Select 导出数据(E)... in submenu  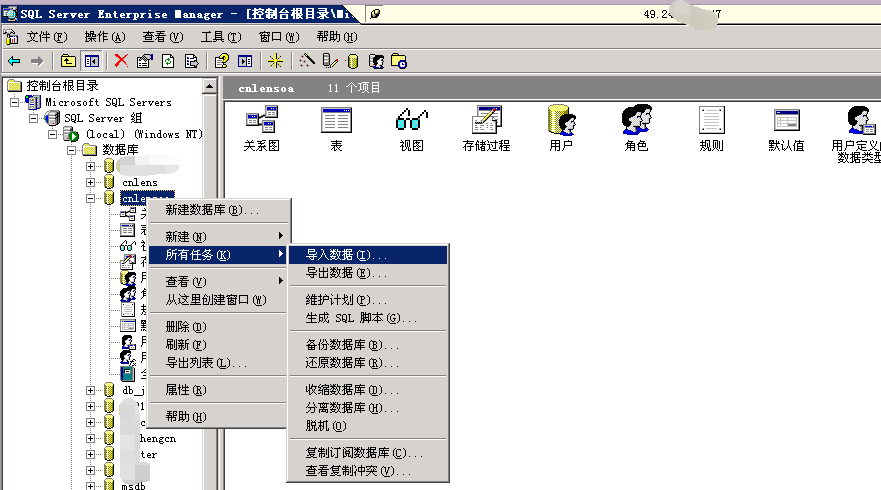tap(368, 273)
